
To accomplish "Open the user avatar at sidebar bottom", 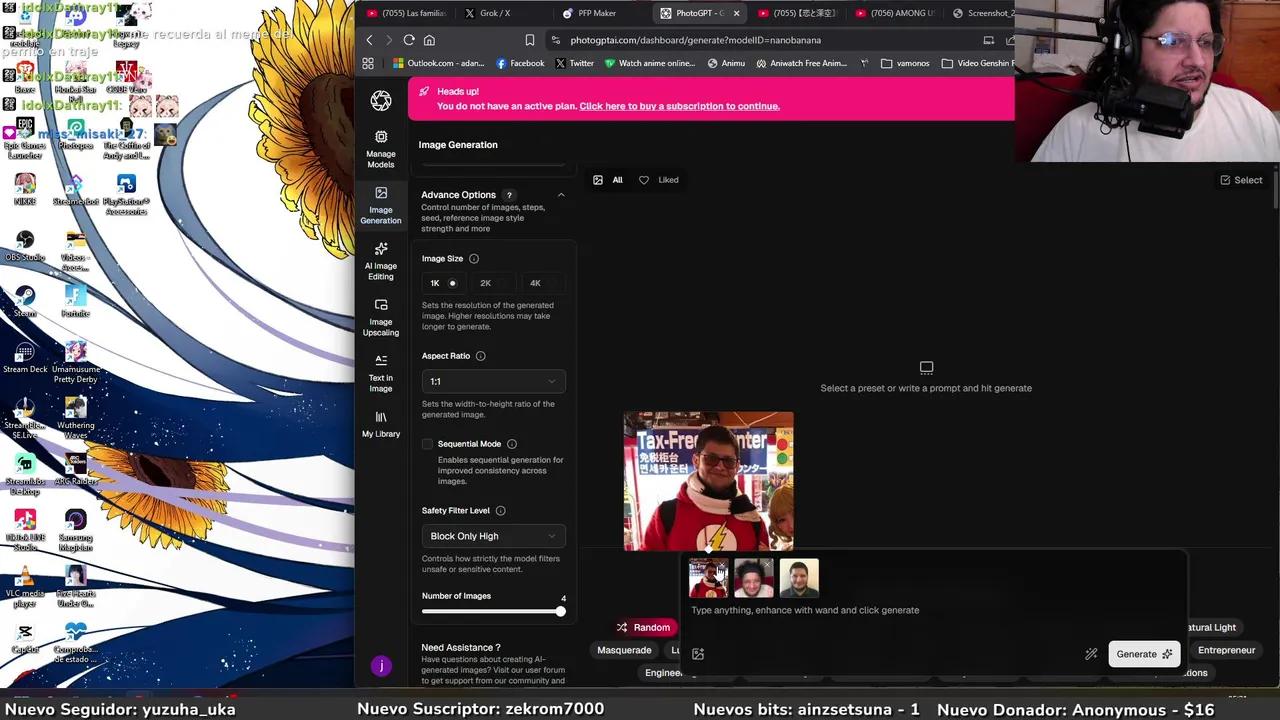I will point(380,666).
